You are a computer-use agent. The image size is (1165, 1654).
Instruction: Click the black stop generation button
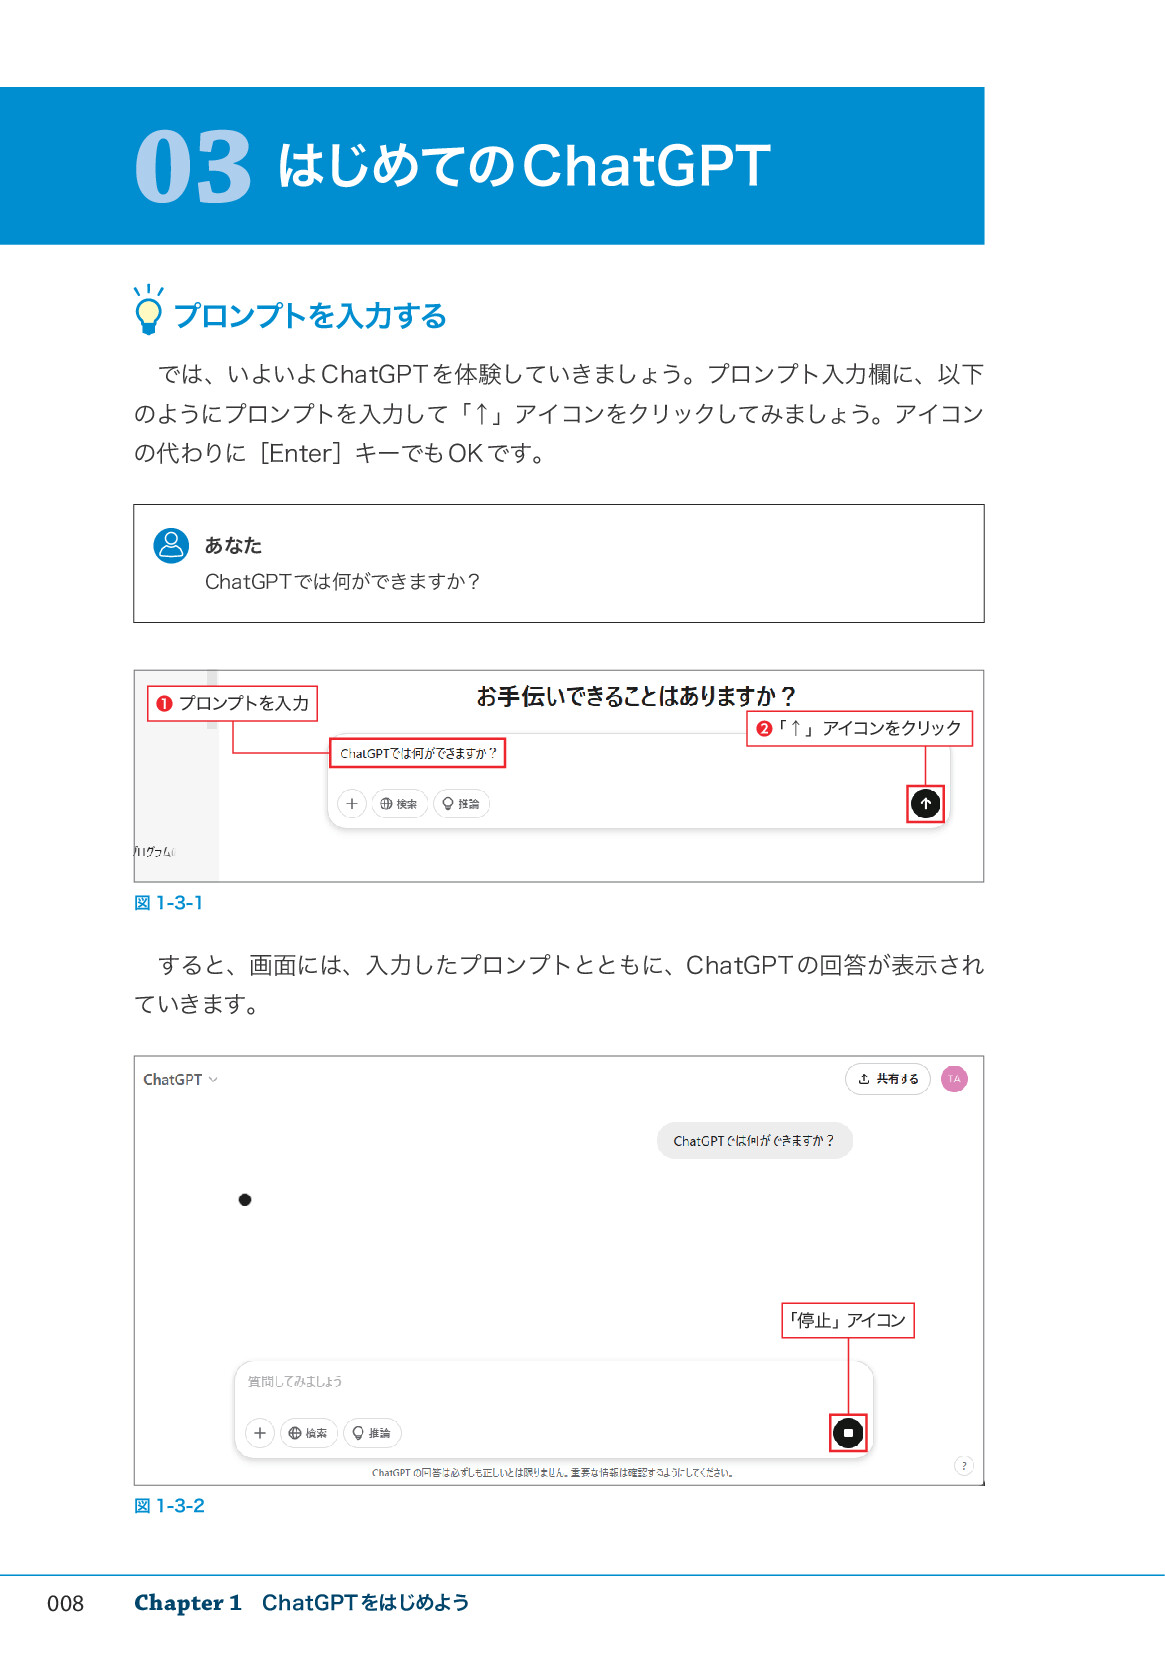848,1432
